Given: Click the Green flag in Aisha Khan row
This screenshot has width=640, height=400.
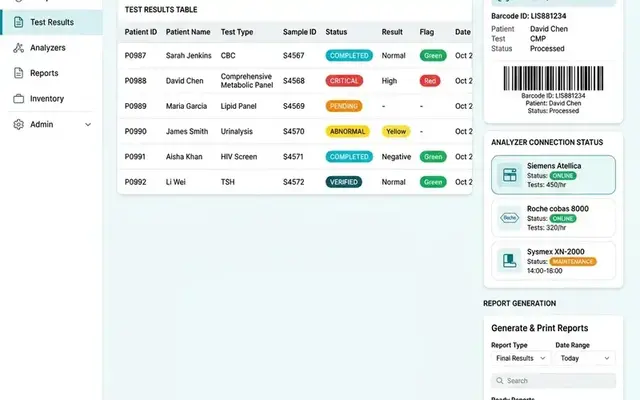Looking at the screenshot, I should 433,157.
